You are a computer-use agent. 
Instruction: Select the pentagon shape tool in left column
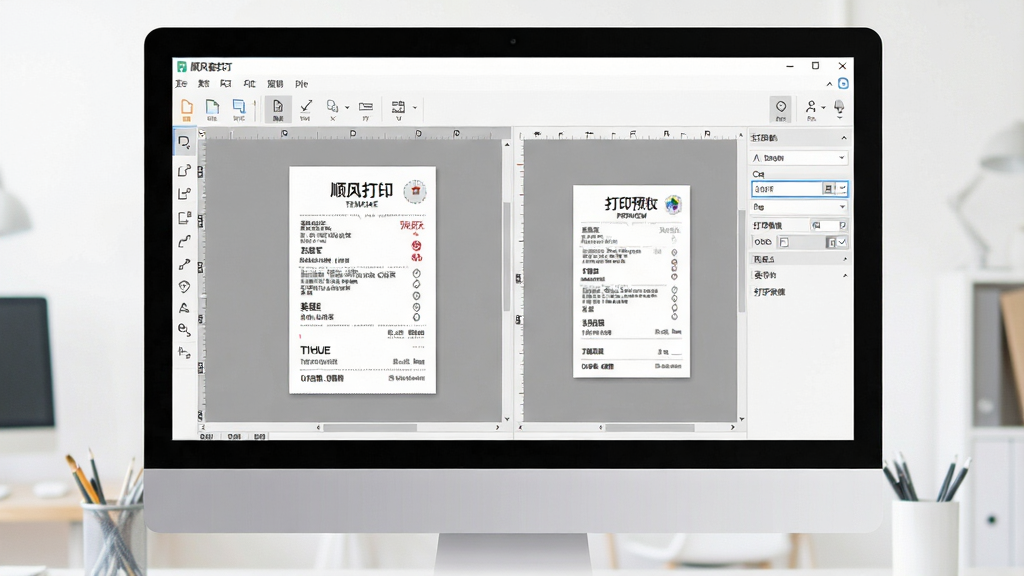184,286
